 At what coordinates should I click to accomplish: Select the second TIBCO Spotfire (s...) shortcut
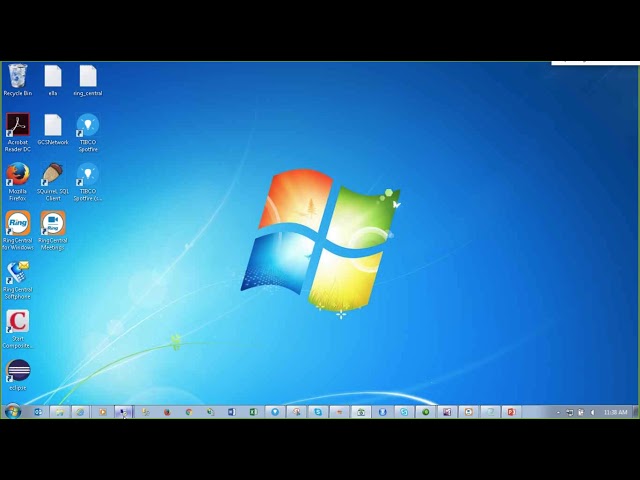(88, 182)
